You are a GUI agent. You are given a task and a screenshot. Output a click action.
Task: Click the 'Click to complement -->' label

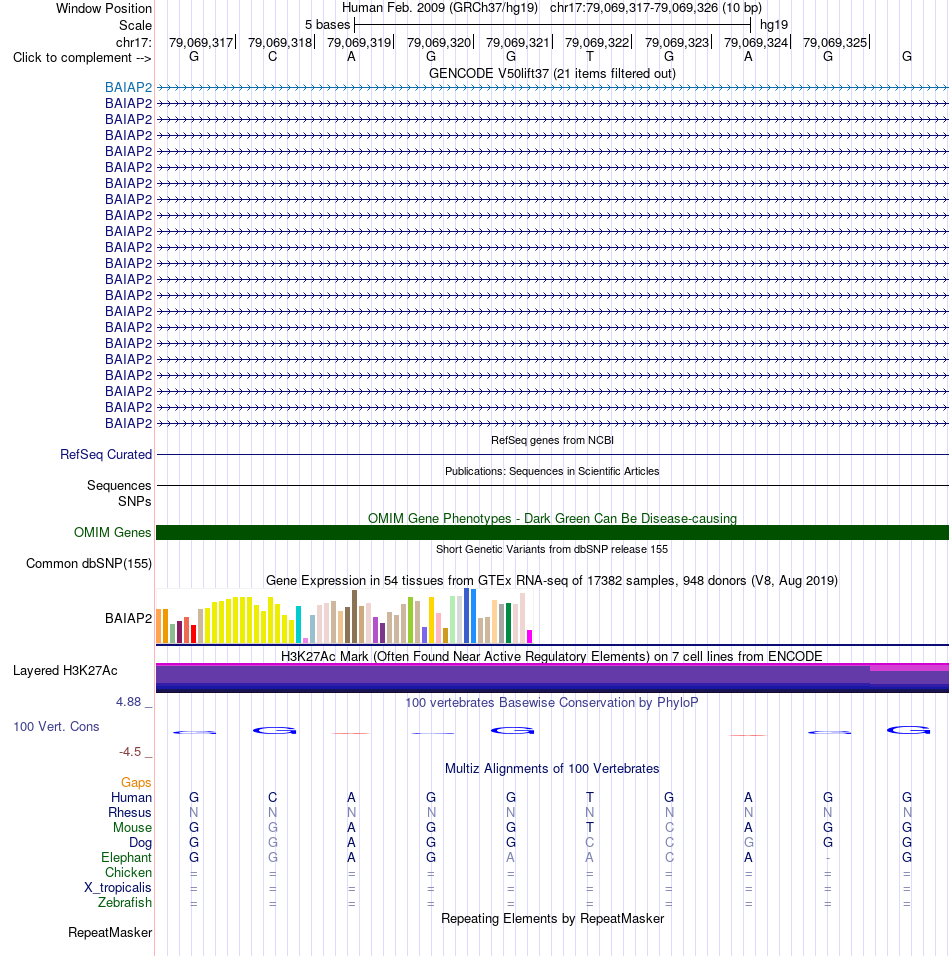pos(82,58)
